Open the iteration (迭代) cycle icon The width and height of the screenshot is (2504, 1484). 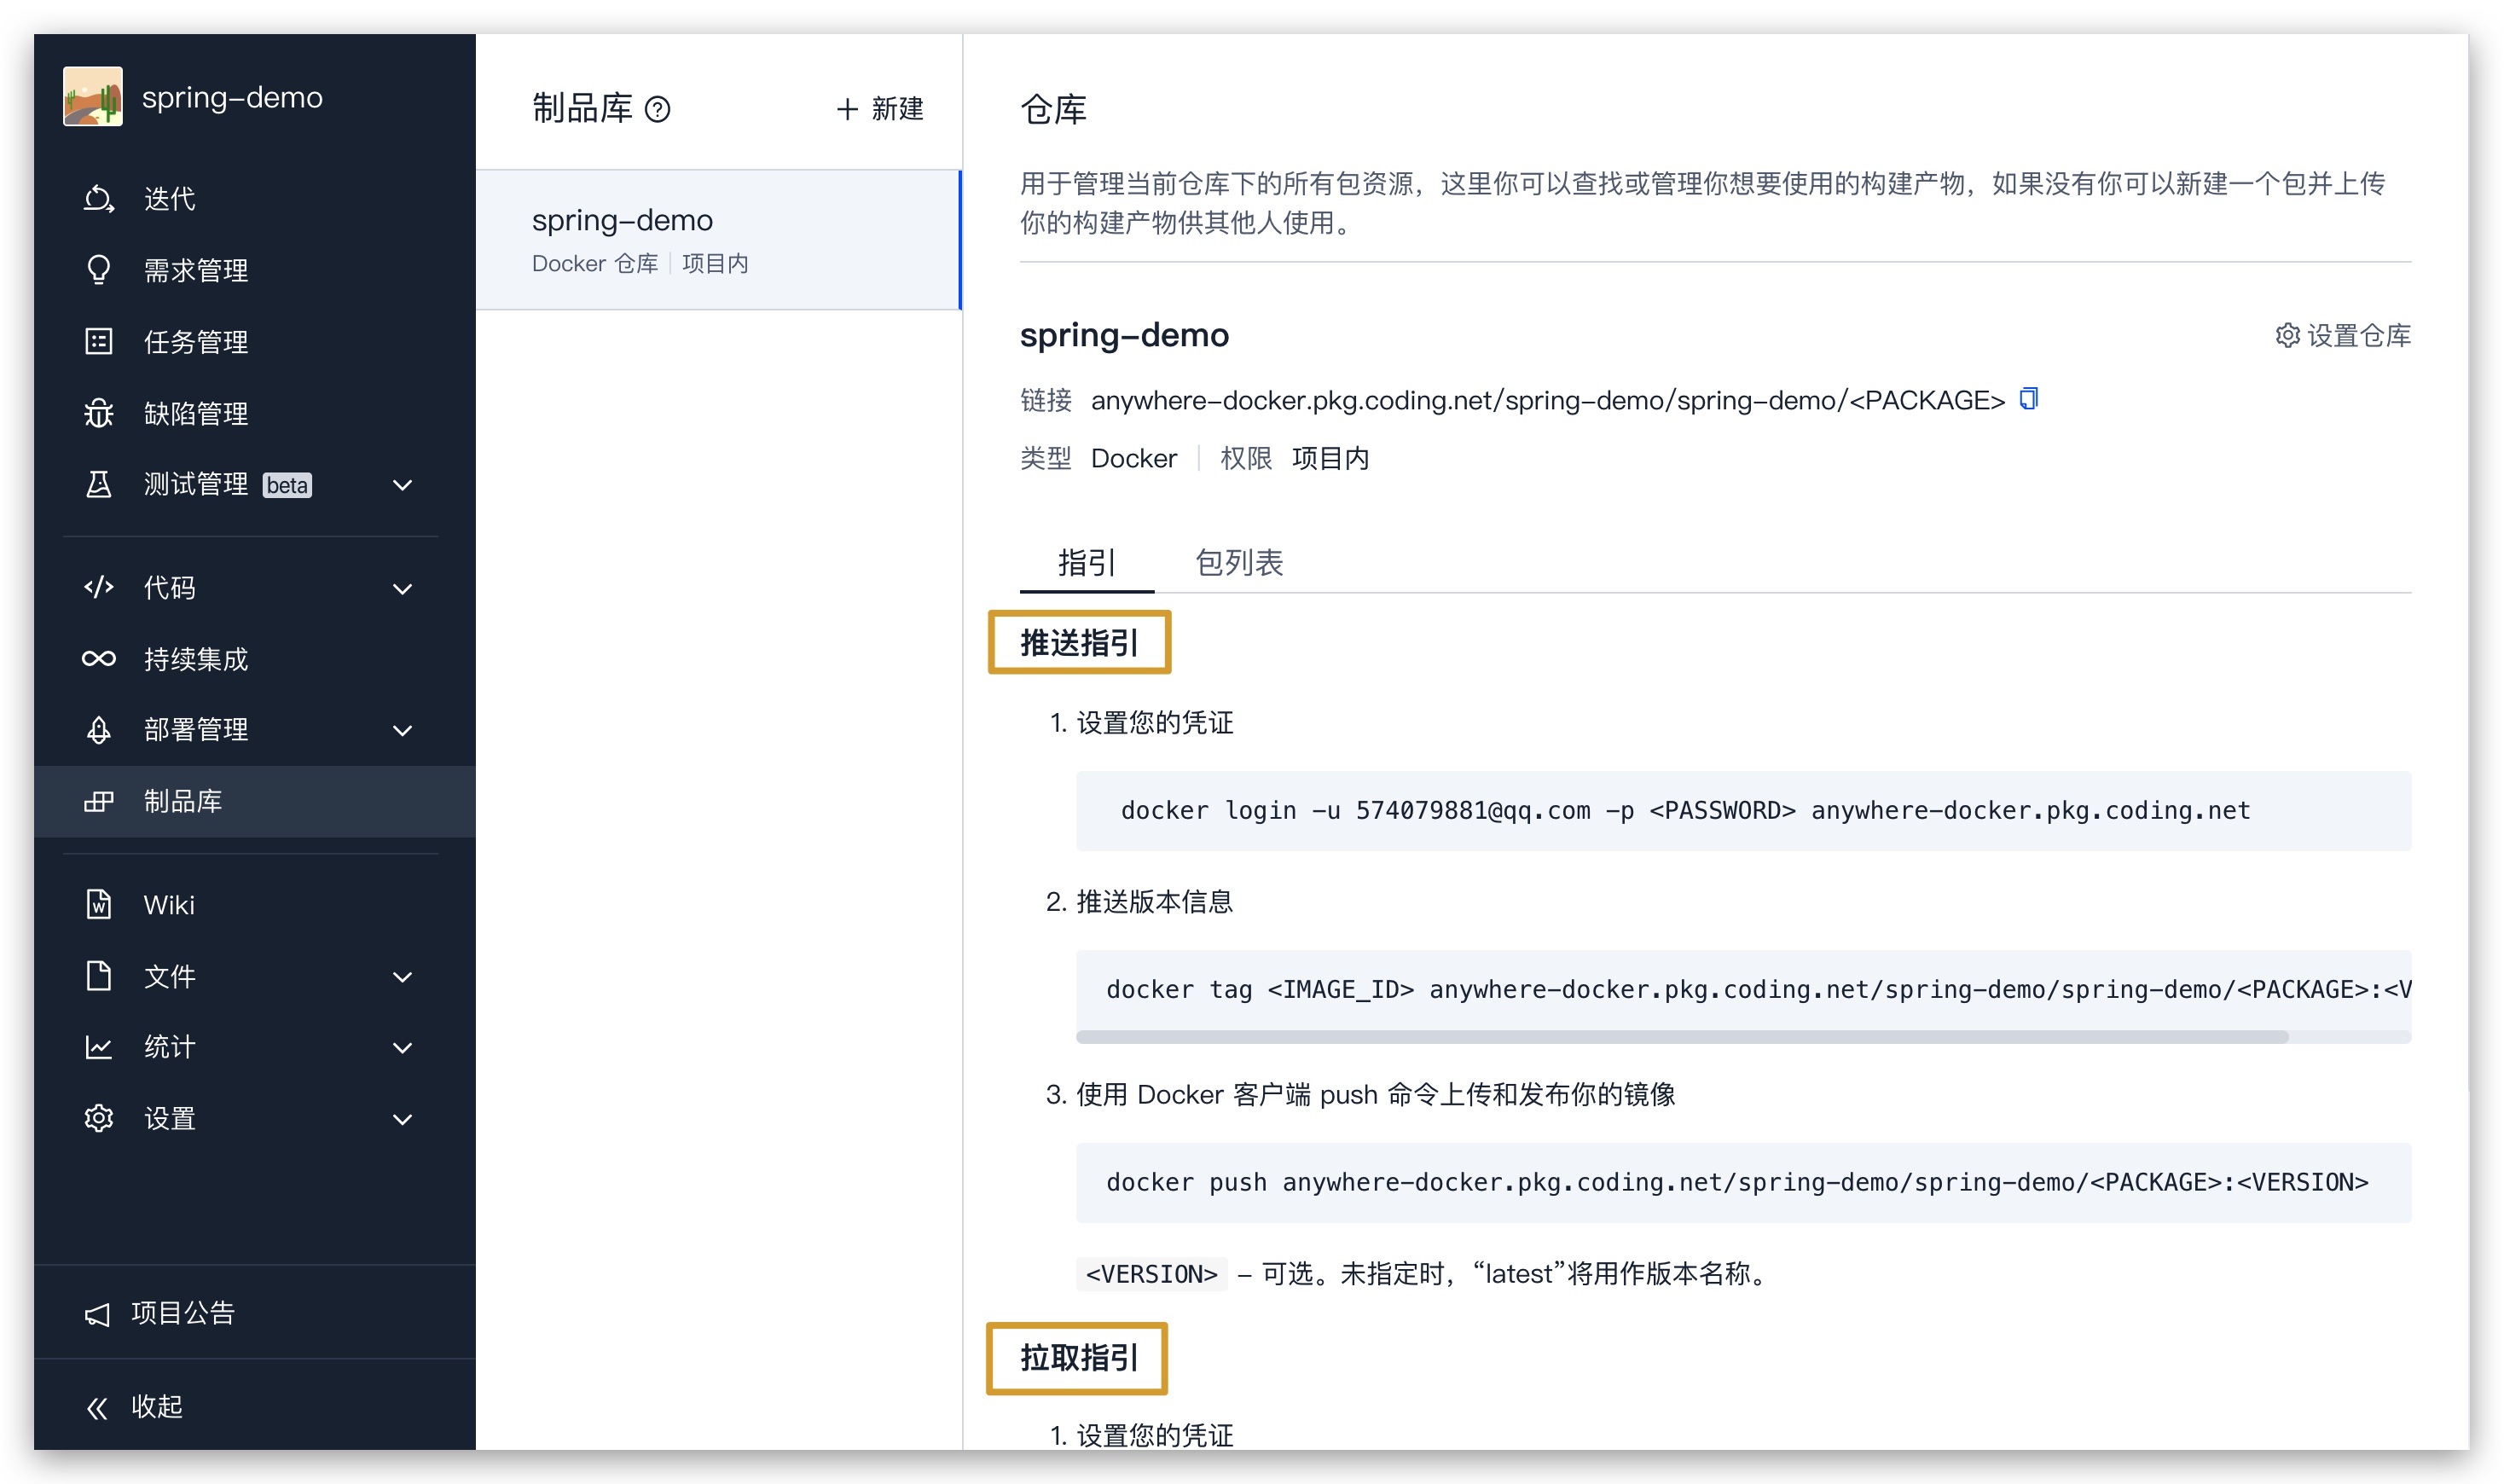[x=98, y=198]
